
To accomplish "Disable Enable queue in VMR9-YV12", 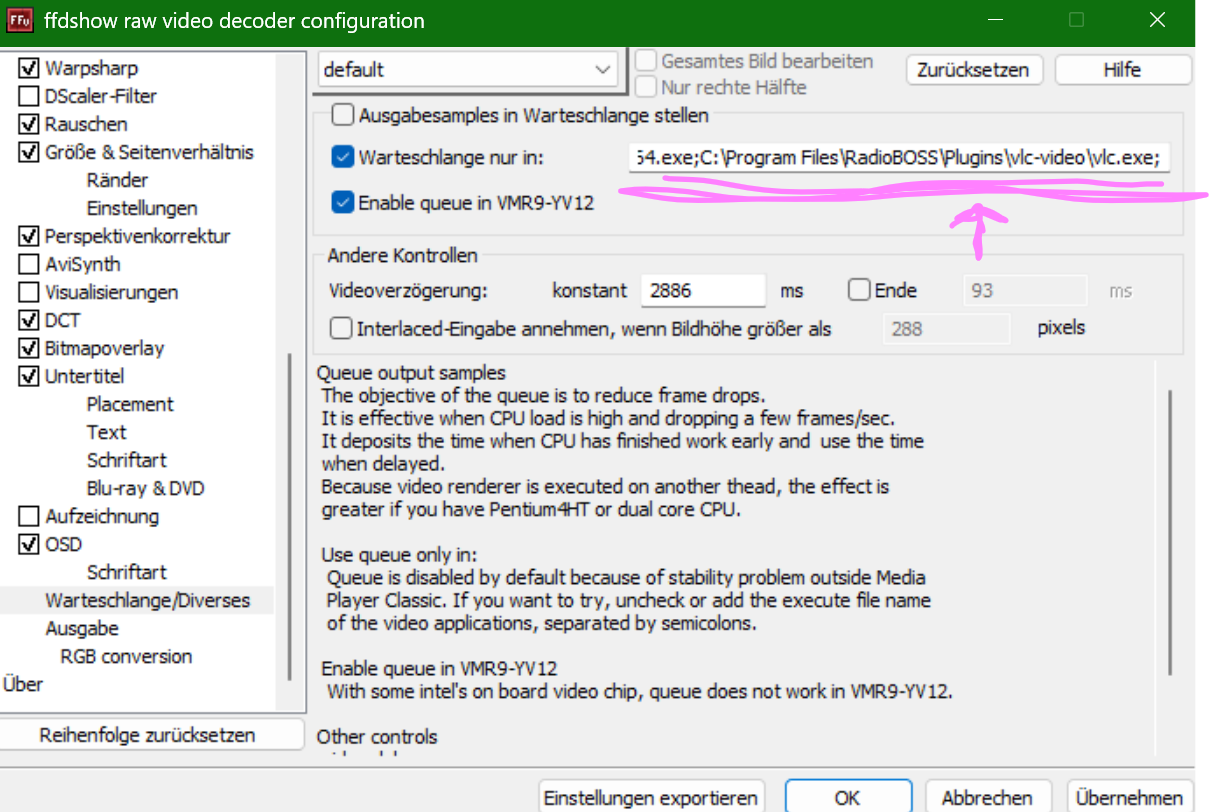I will click(343, 203).
